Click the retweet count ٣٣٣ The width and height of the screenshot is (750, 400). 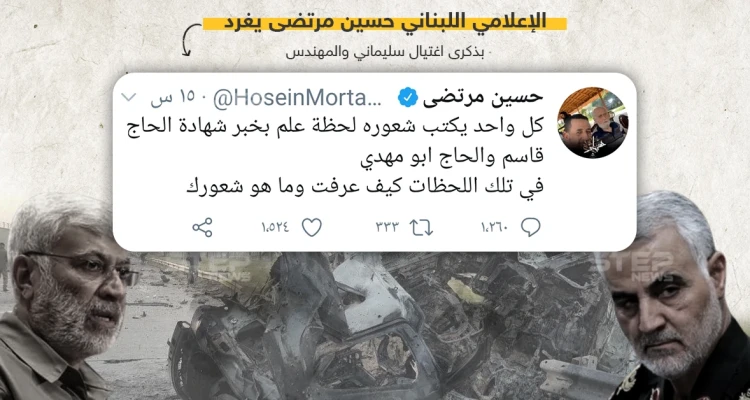pos(387,227)
